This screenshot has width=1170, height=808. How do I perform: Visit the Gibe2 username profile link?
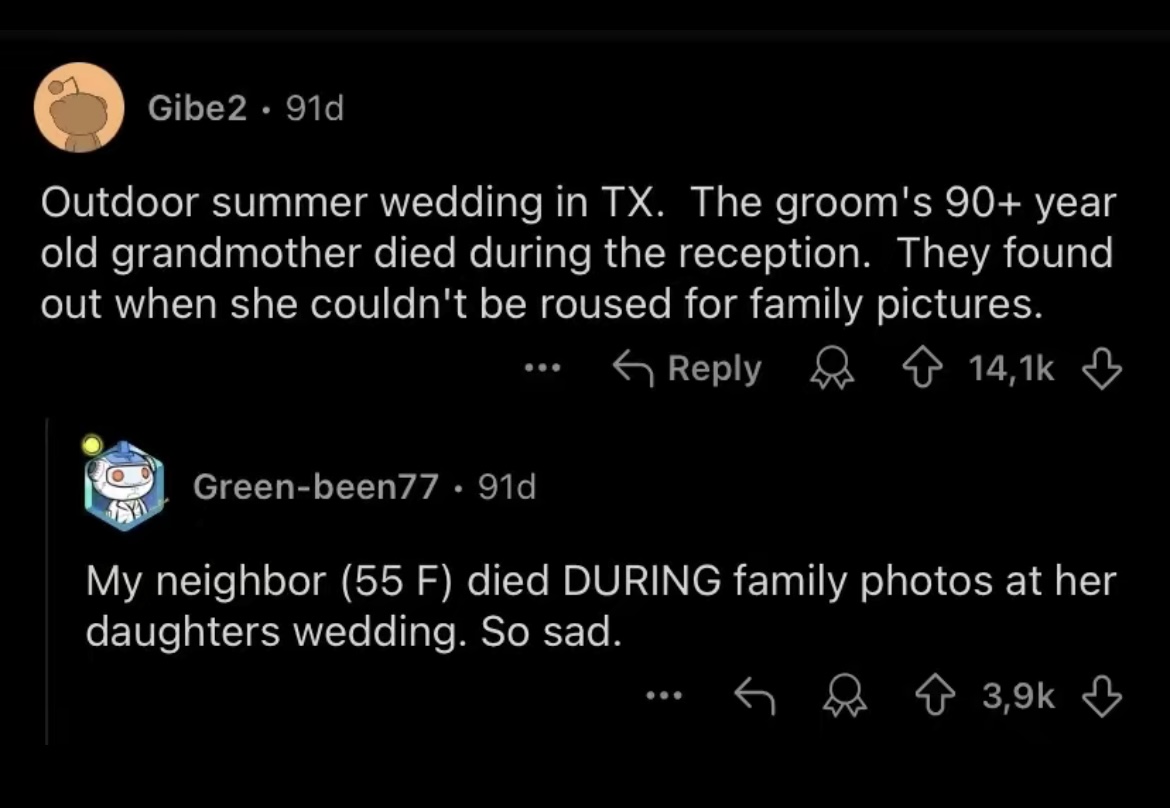(197, 109)
